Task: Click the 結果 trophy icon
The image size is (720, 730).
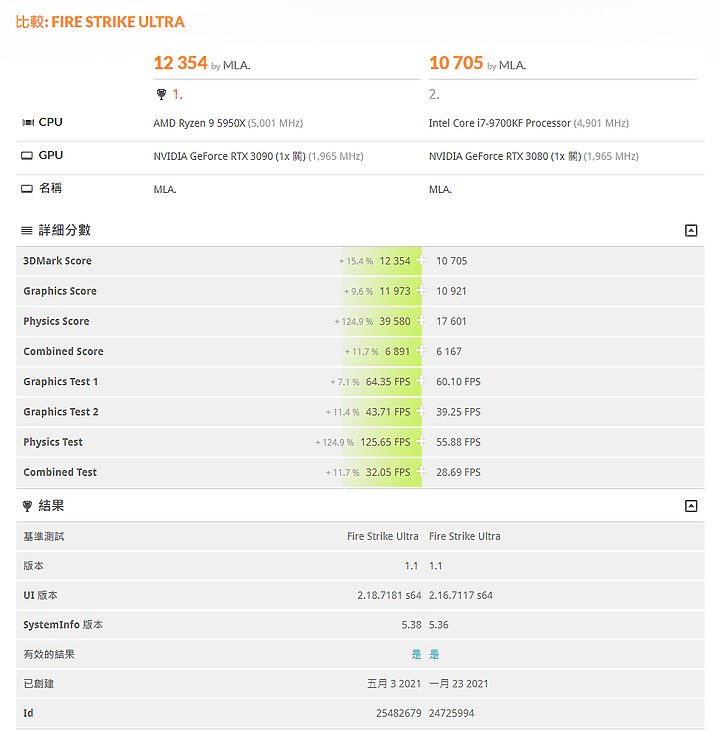Action: click(27, 506)
